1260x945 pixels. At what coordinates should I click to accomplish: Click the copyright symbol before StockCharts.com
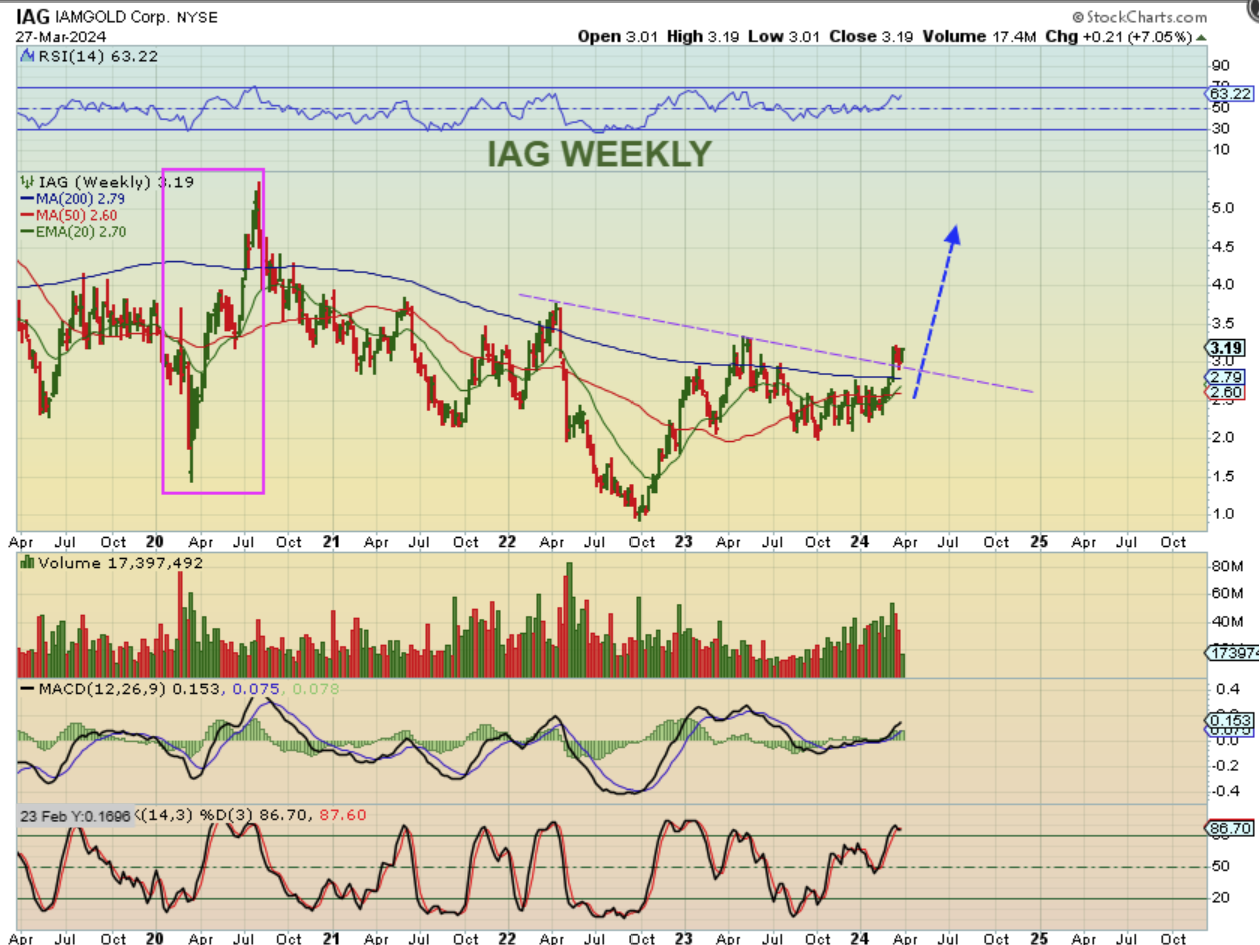pos(1077,18)
